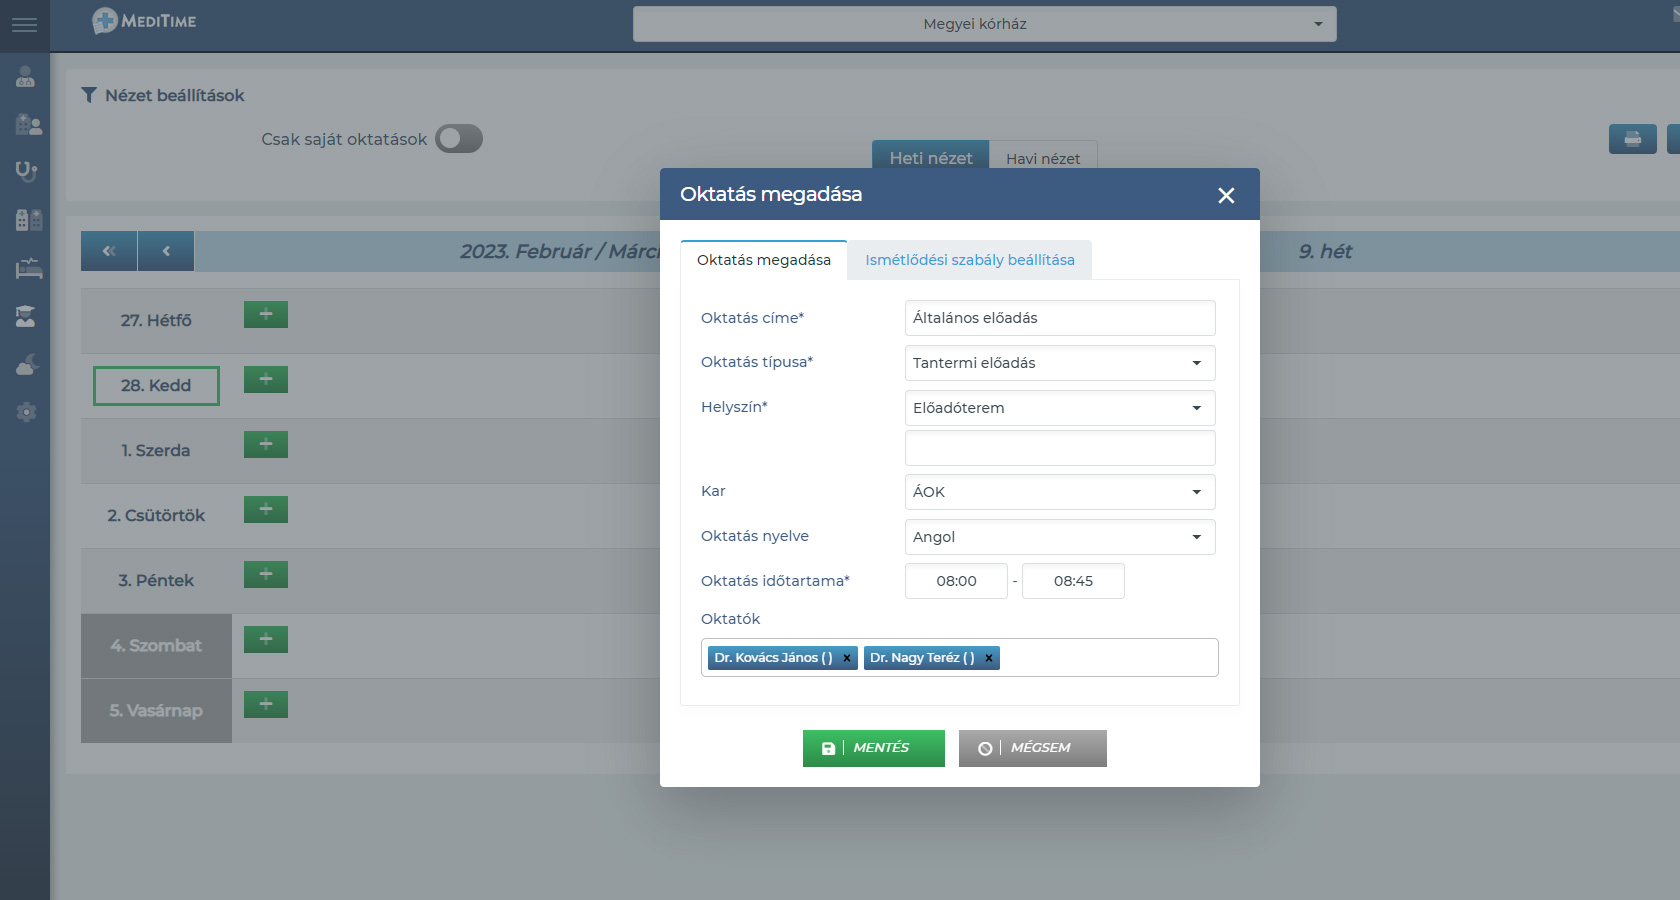Open the Oktatás nyelve Angol dropdown
The image size is (1680, 900).
[x=1060, y=537]
